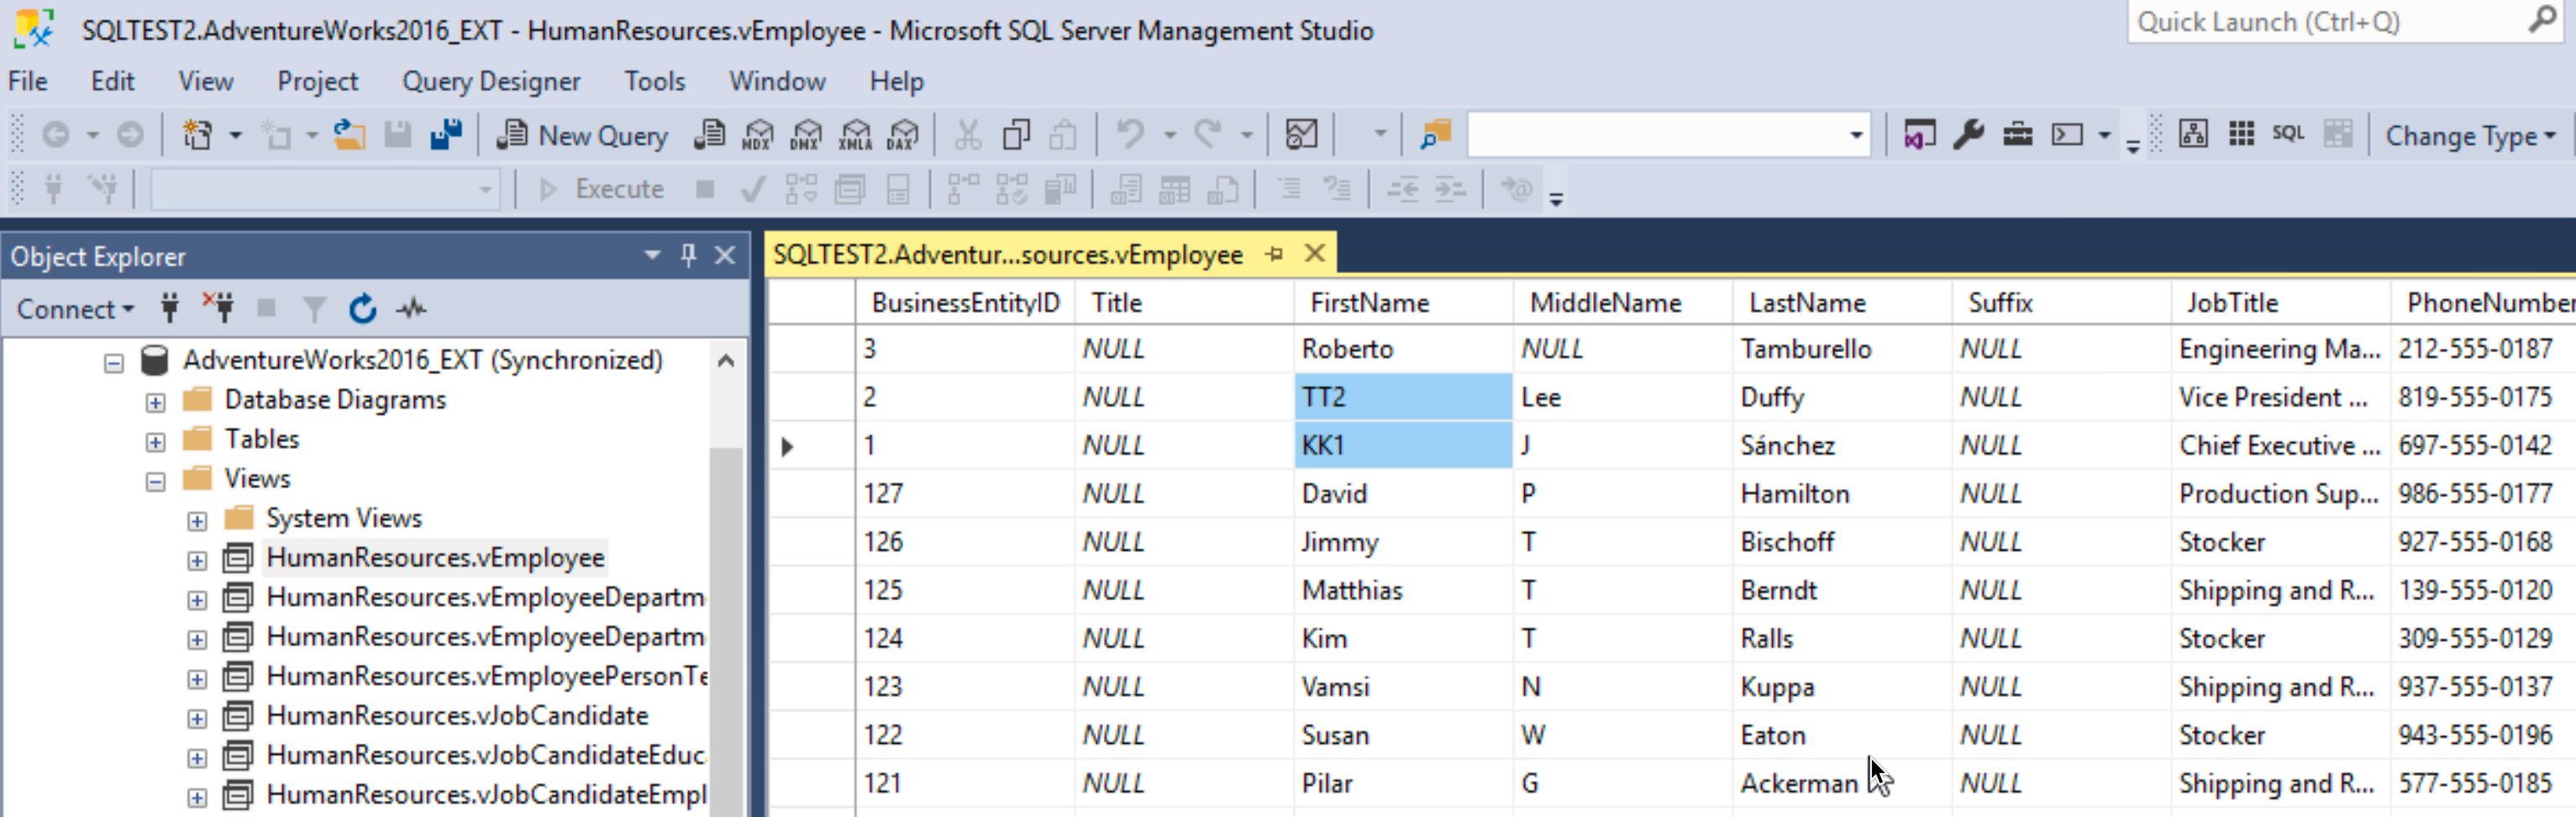This screenshot has height=817, width=2576.
Task: Open the Edit menu
Action: coord(112,81)
